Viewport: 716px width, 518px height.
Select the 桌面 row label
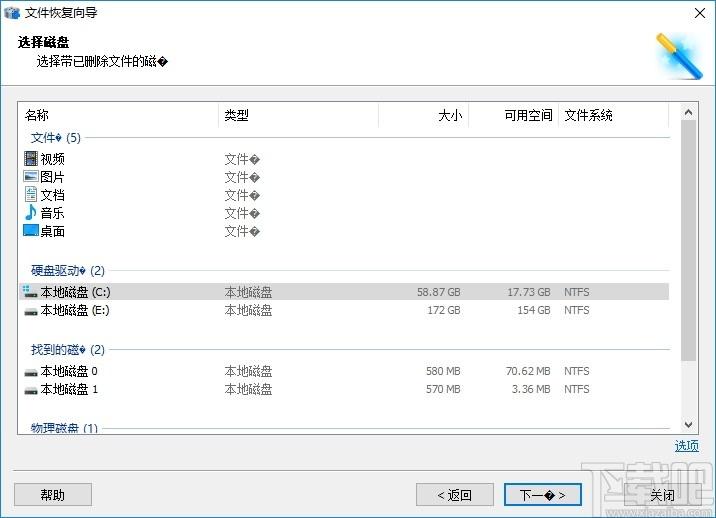click(53, 231)
